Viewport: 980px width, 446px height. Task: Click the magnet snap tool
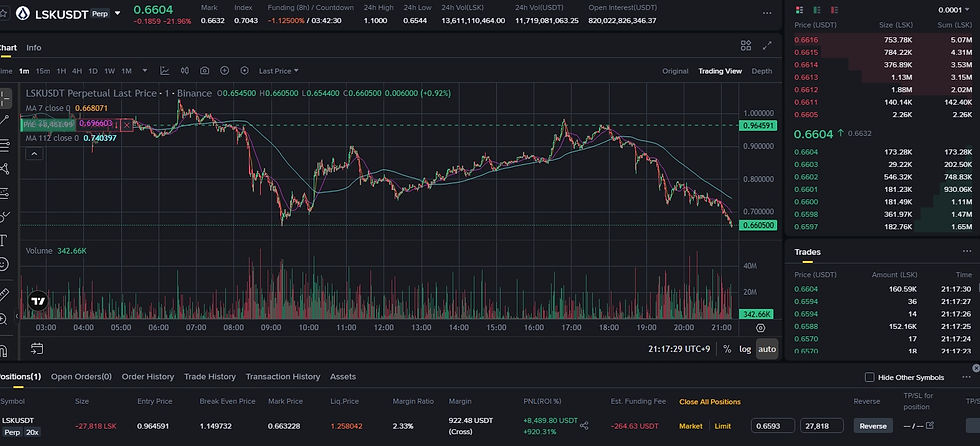[x=4, y=350]
